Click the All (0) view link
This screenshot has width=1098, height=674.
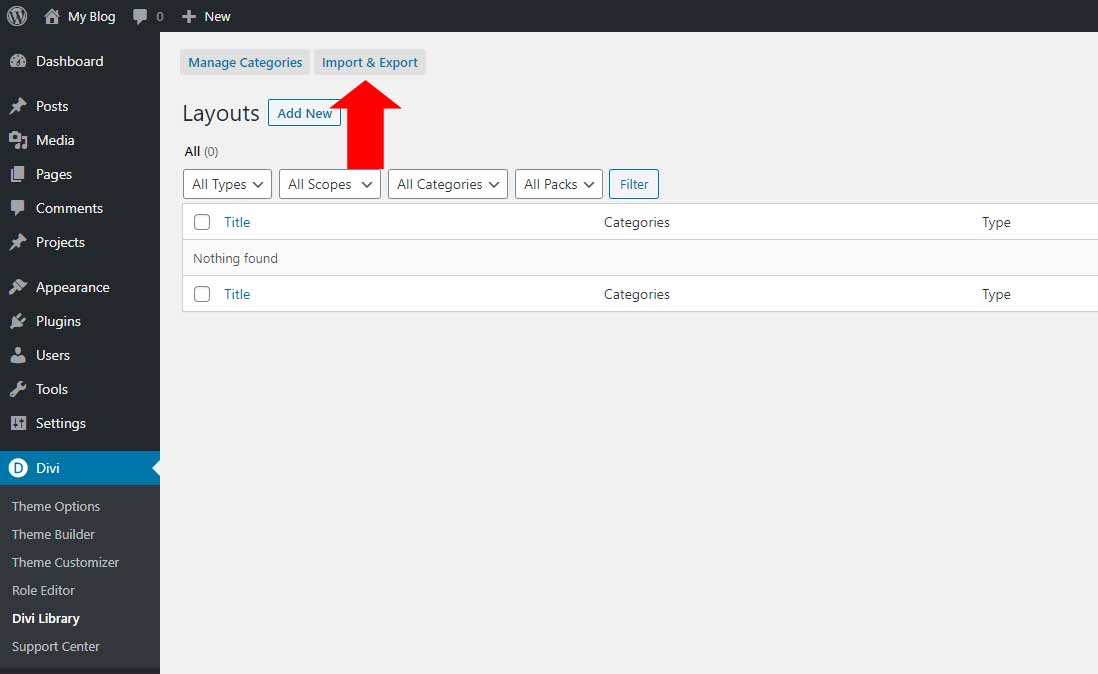click(x=201, y=151)
